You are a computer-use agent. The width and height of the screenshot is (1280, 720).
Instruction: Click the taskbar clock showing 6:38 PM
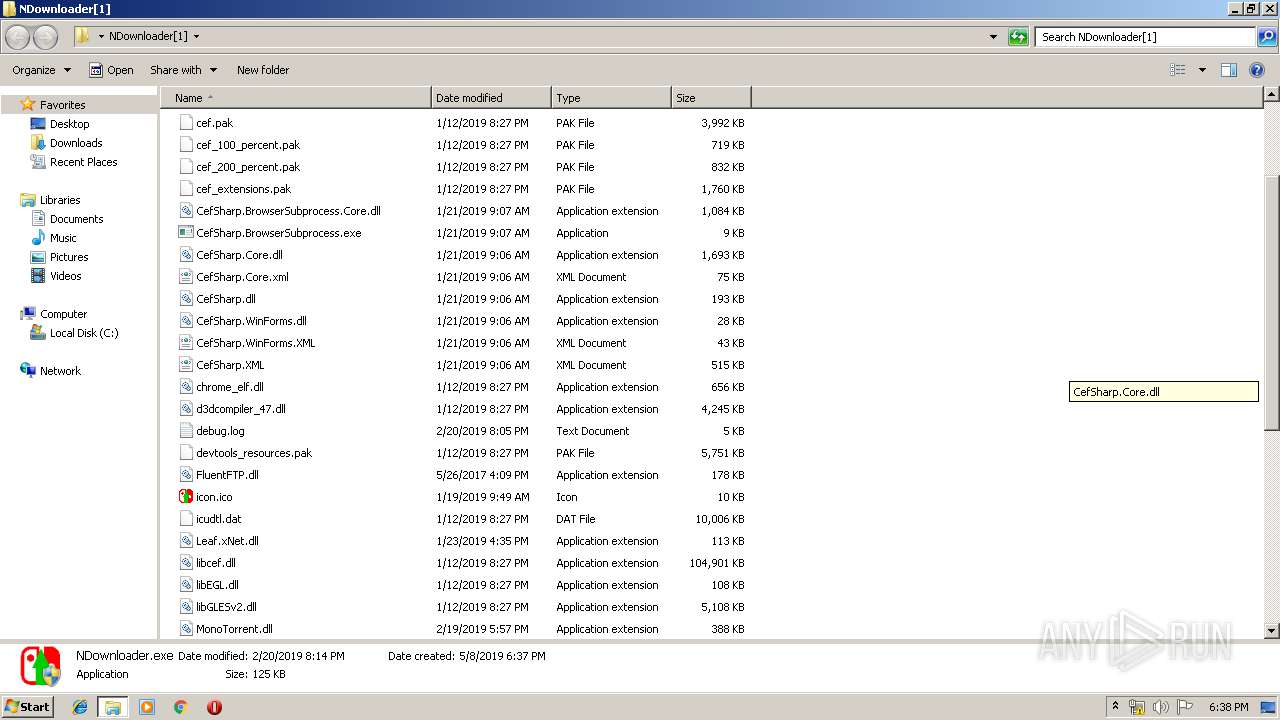1228,707
